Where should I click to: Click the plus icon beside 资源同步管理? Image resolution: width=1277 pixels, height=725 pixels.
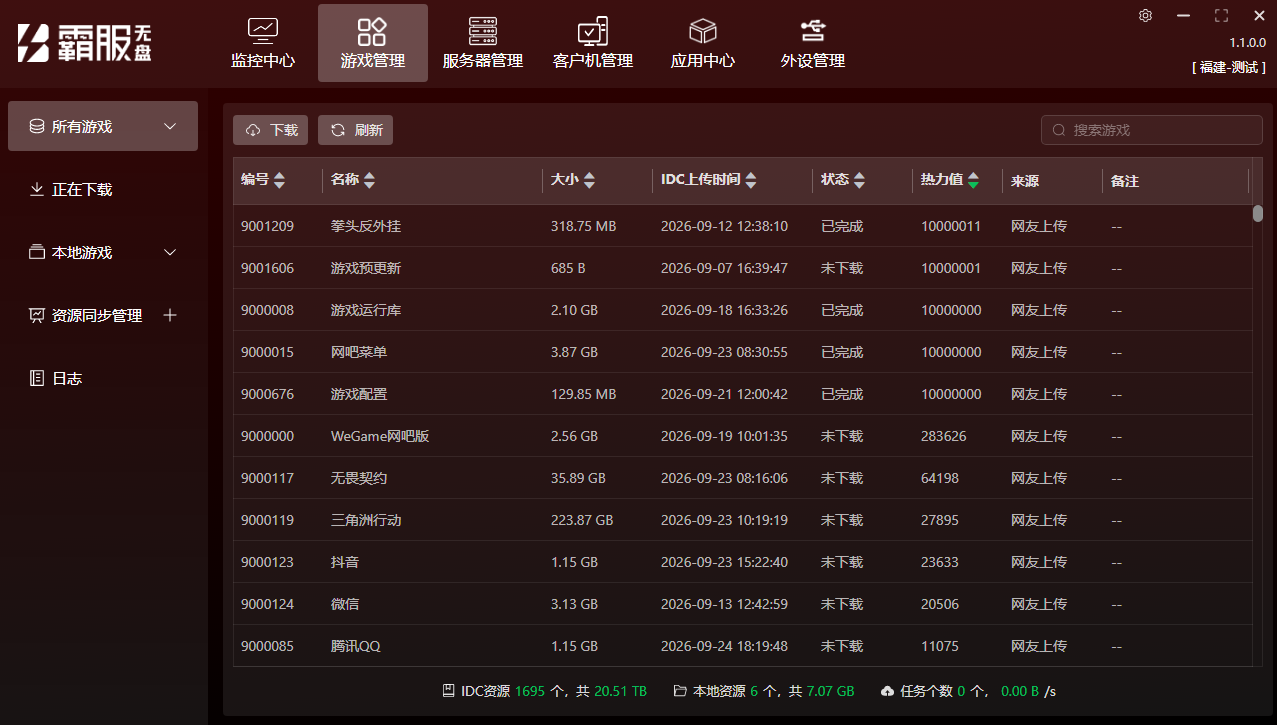[x=170, y=315]
